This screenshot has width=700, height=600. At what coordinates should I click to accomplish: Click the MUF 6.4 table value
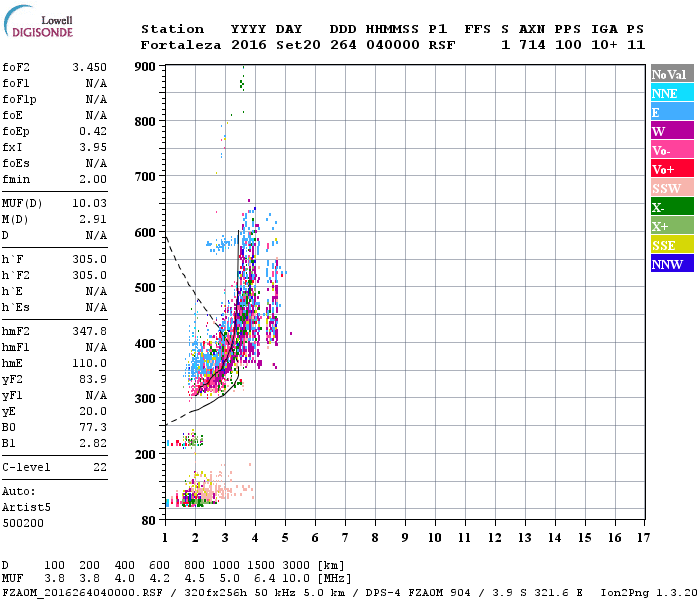point(264,579)
